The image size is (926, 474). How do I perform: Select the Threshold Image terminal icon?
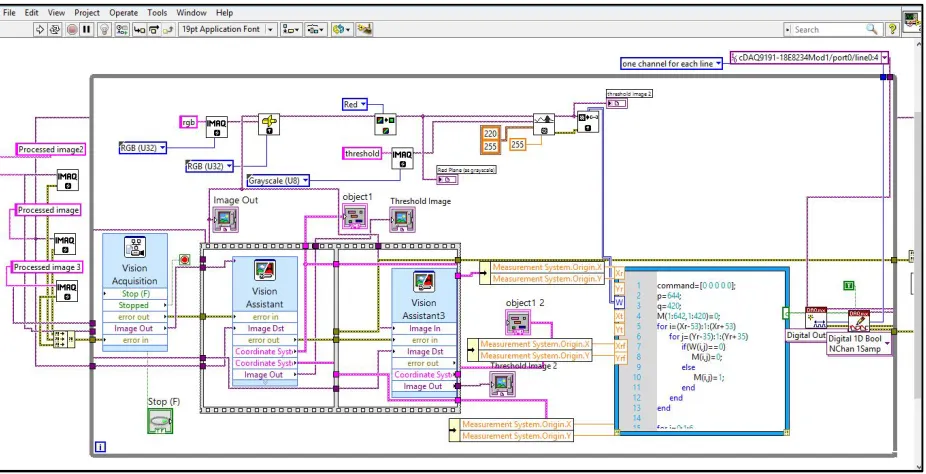point(402,219)
